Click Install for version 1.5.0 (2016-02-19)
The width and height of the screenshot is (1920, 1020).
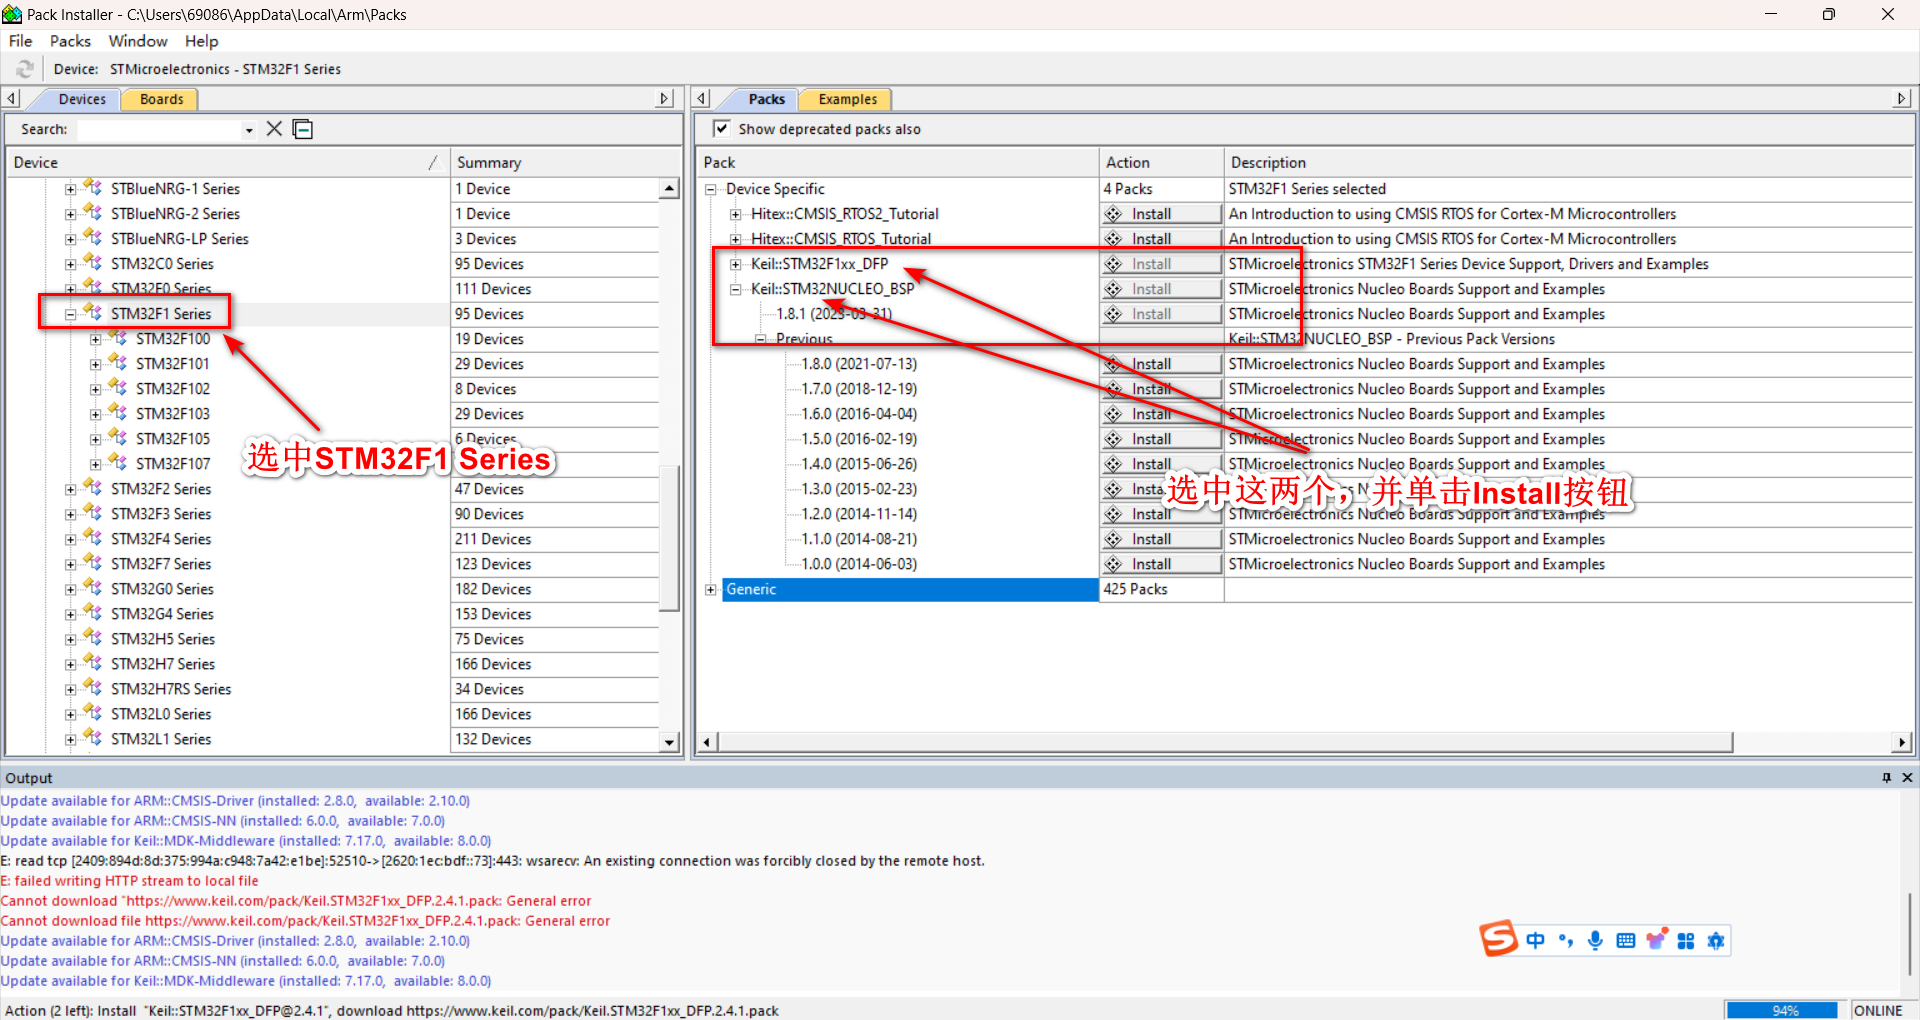(x=1162, y=439)
